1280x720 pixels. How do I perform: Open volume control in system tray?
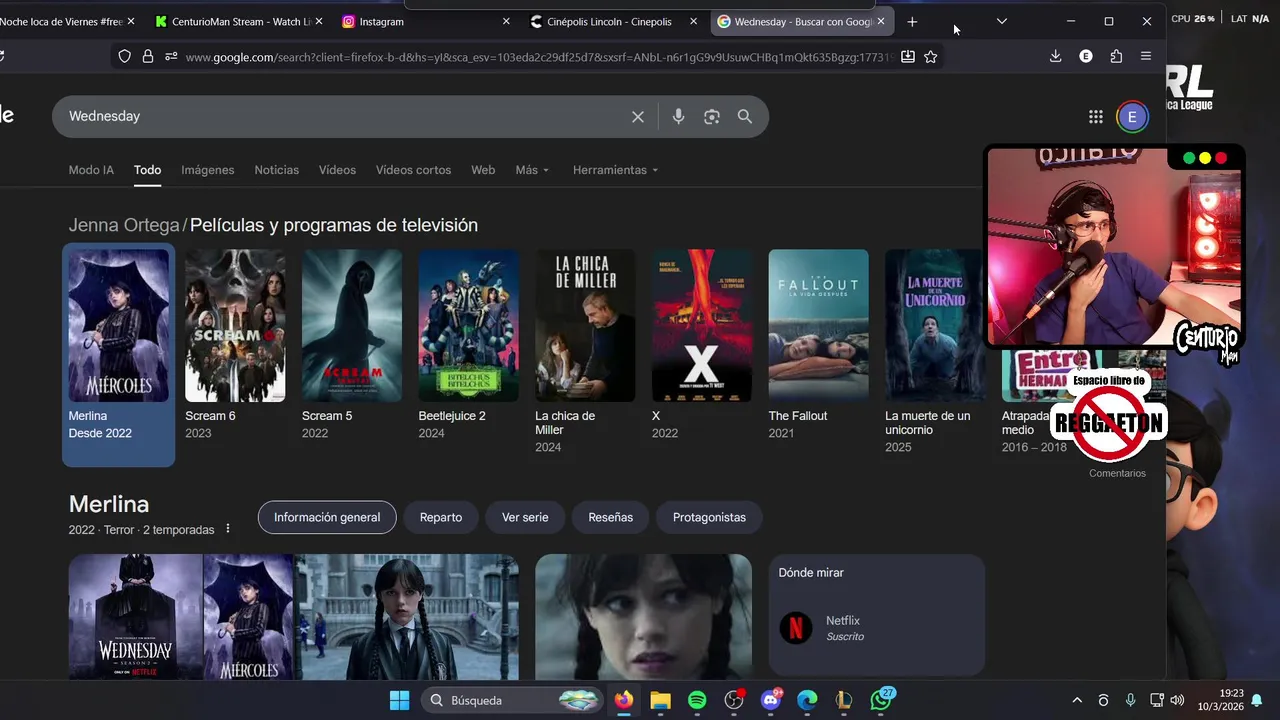click(x=1177, y=700)
